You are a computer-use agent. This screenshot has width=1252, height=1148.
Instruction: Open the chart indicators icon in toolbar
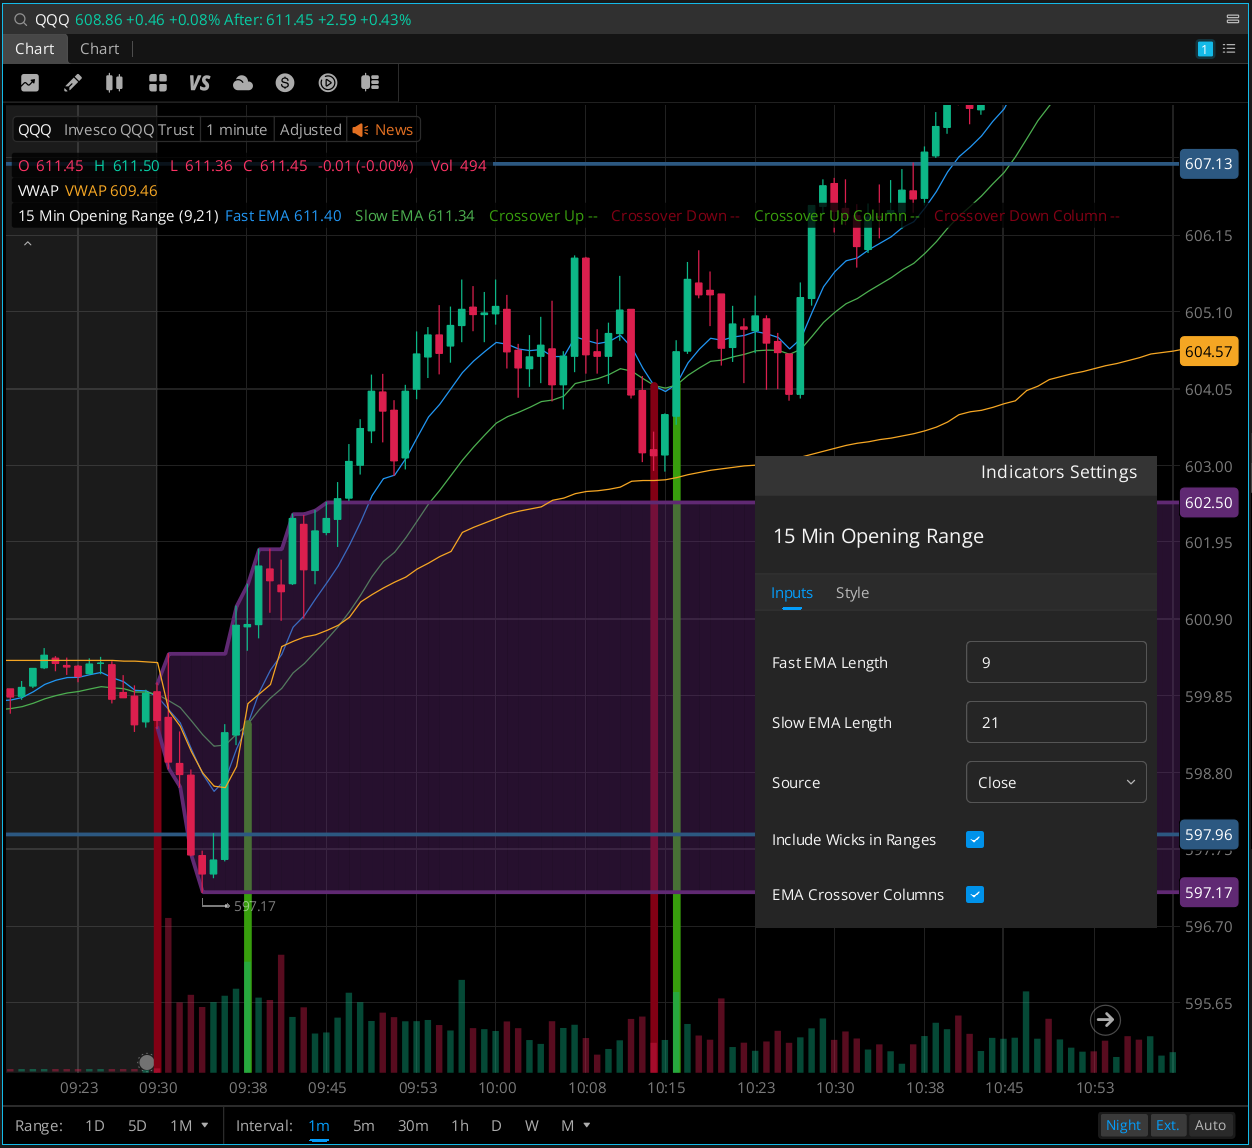point(30,83)
